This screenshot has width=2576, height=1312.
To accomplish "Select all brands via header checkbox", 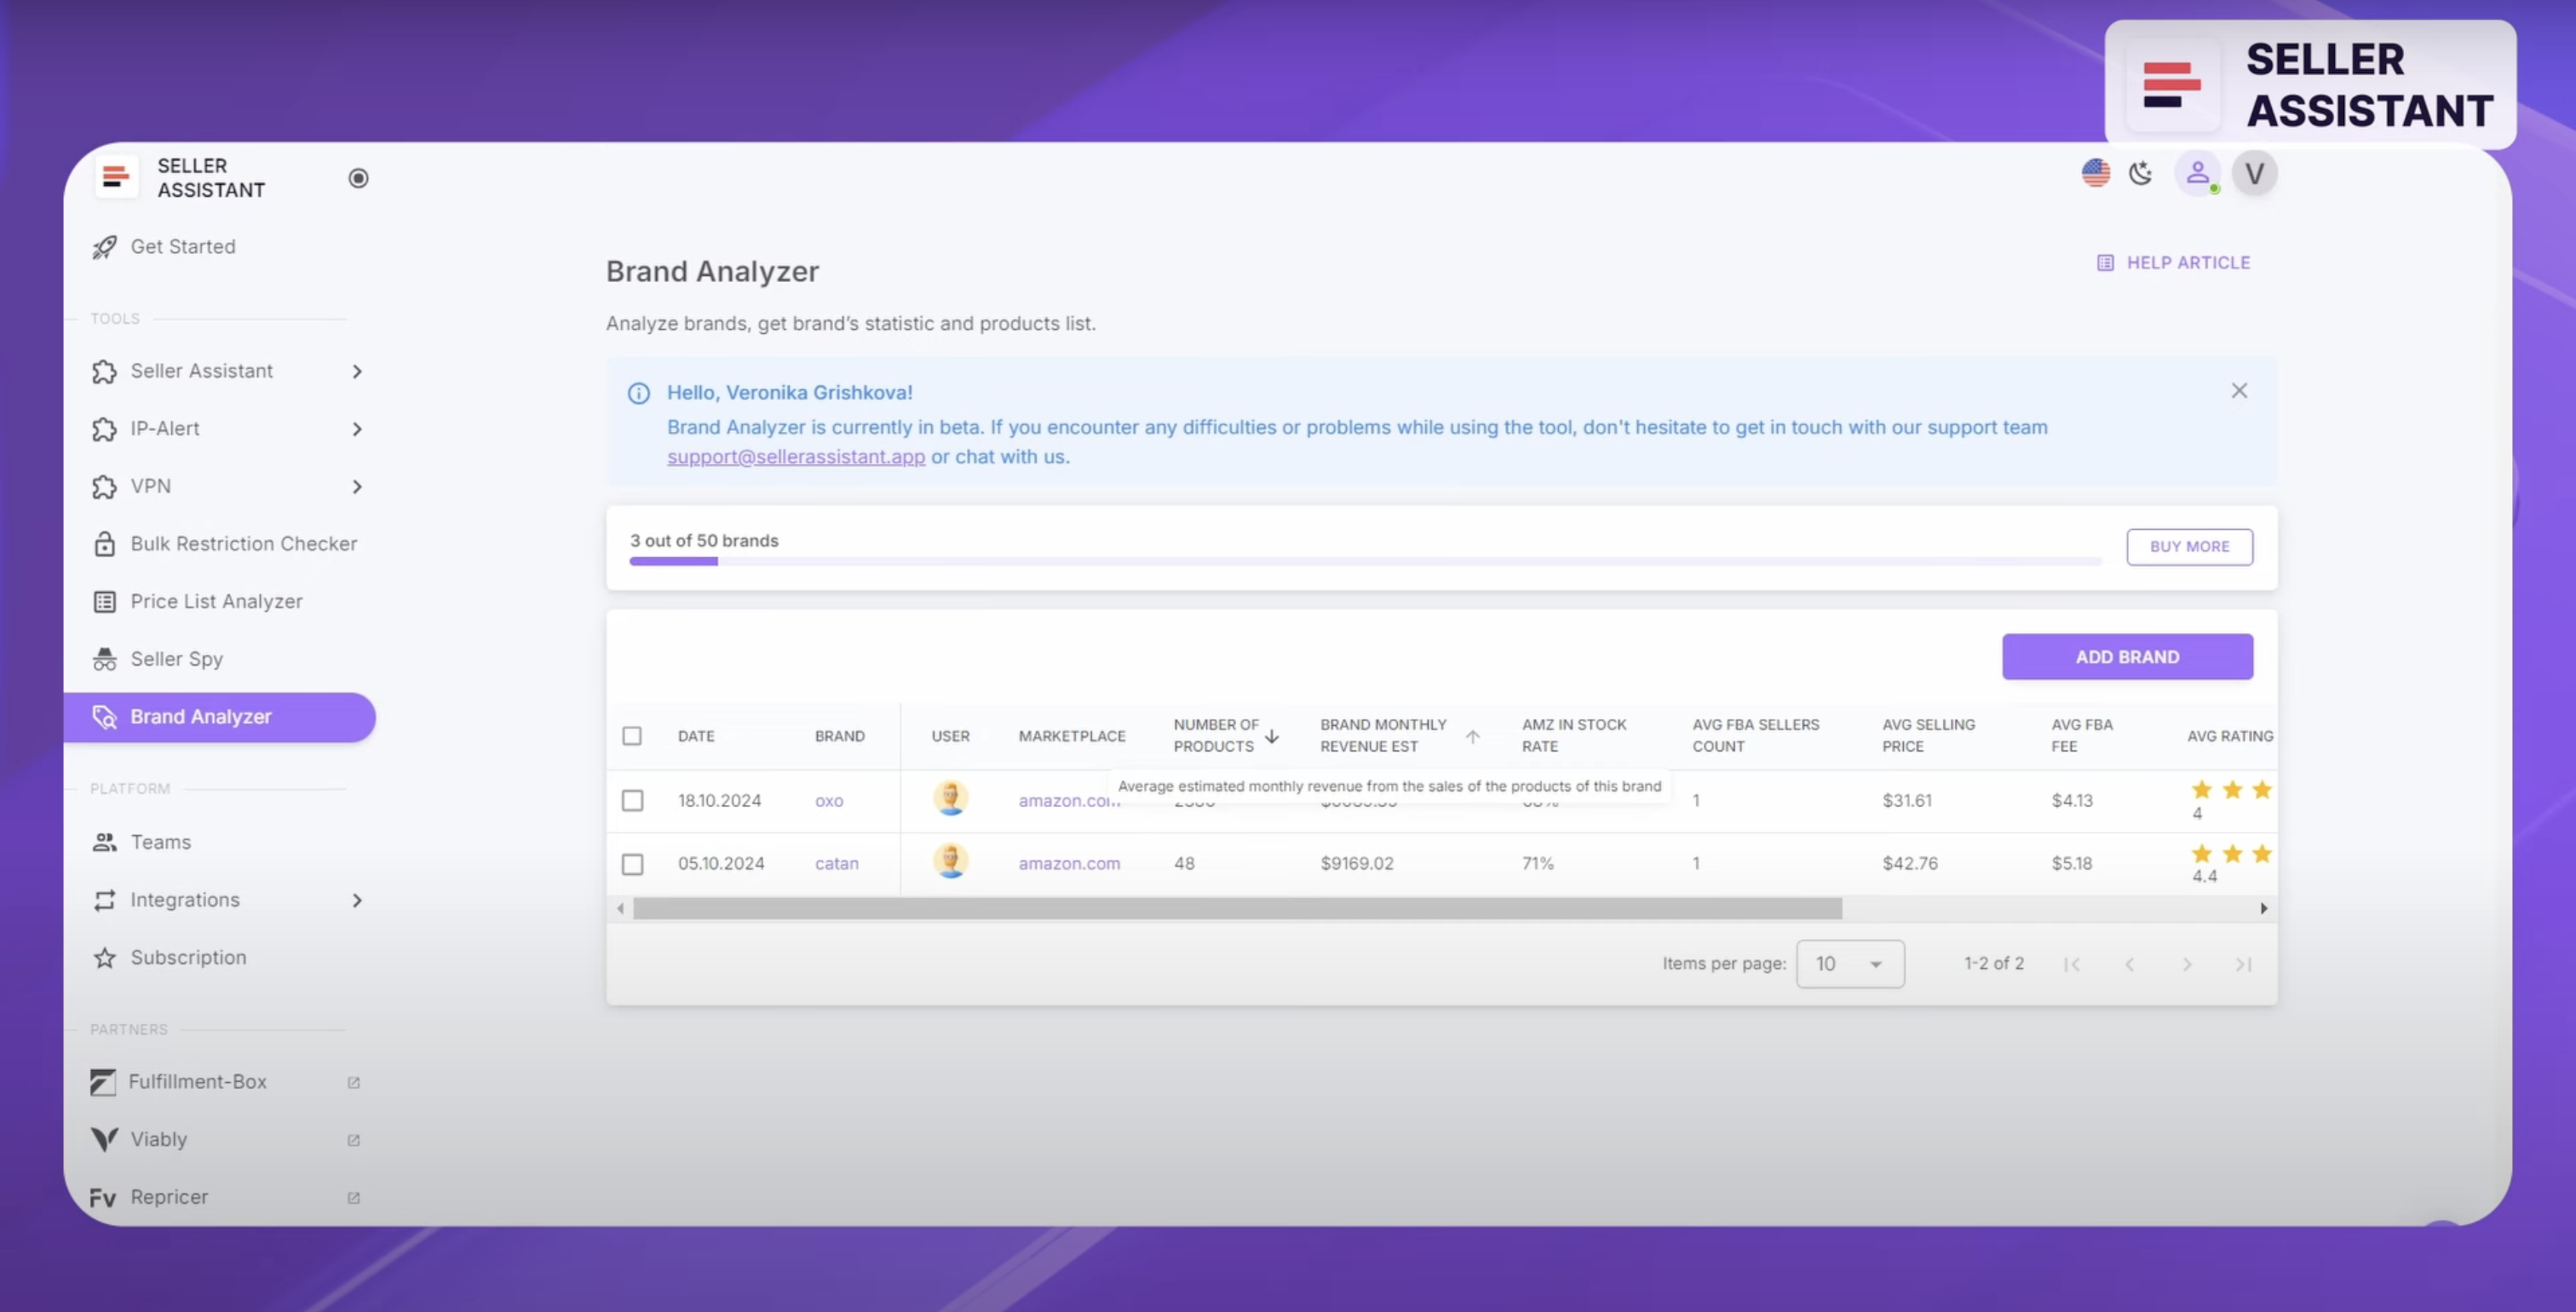I will point(632,735).
